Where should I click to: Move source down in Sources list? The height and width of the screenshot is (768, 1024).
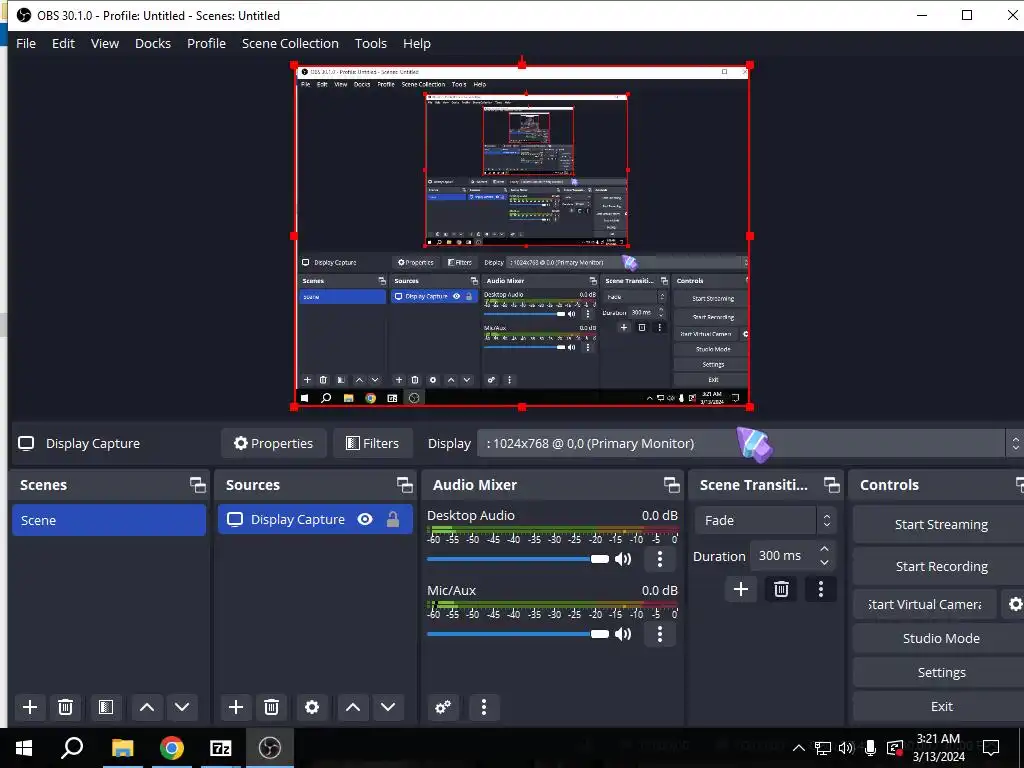pyautogui.click(x=388, y=707)
